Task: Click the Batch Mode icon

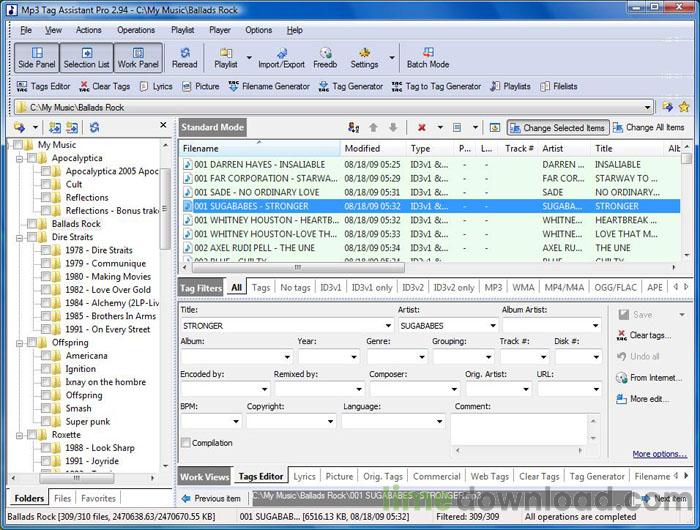Action: [x=428, y=57]
